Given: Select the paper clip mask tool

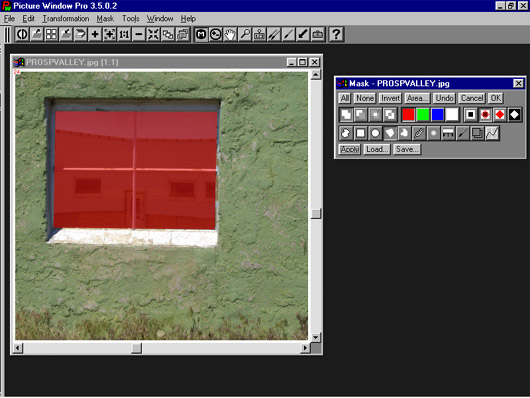Looking at the screenshot, I should click(418, 133).
